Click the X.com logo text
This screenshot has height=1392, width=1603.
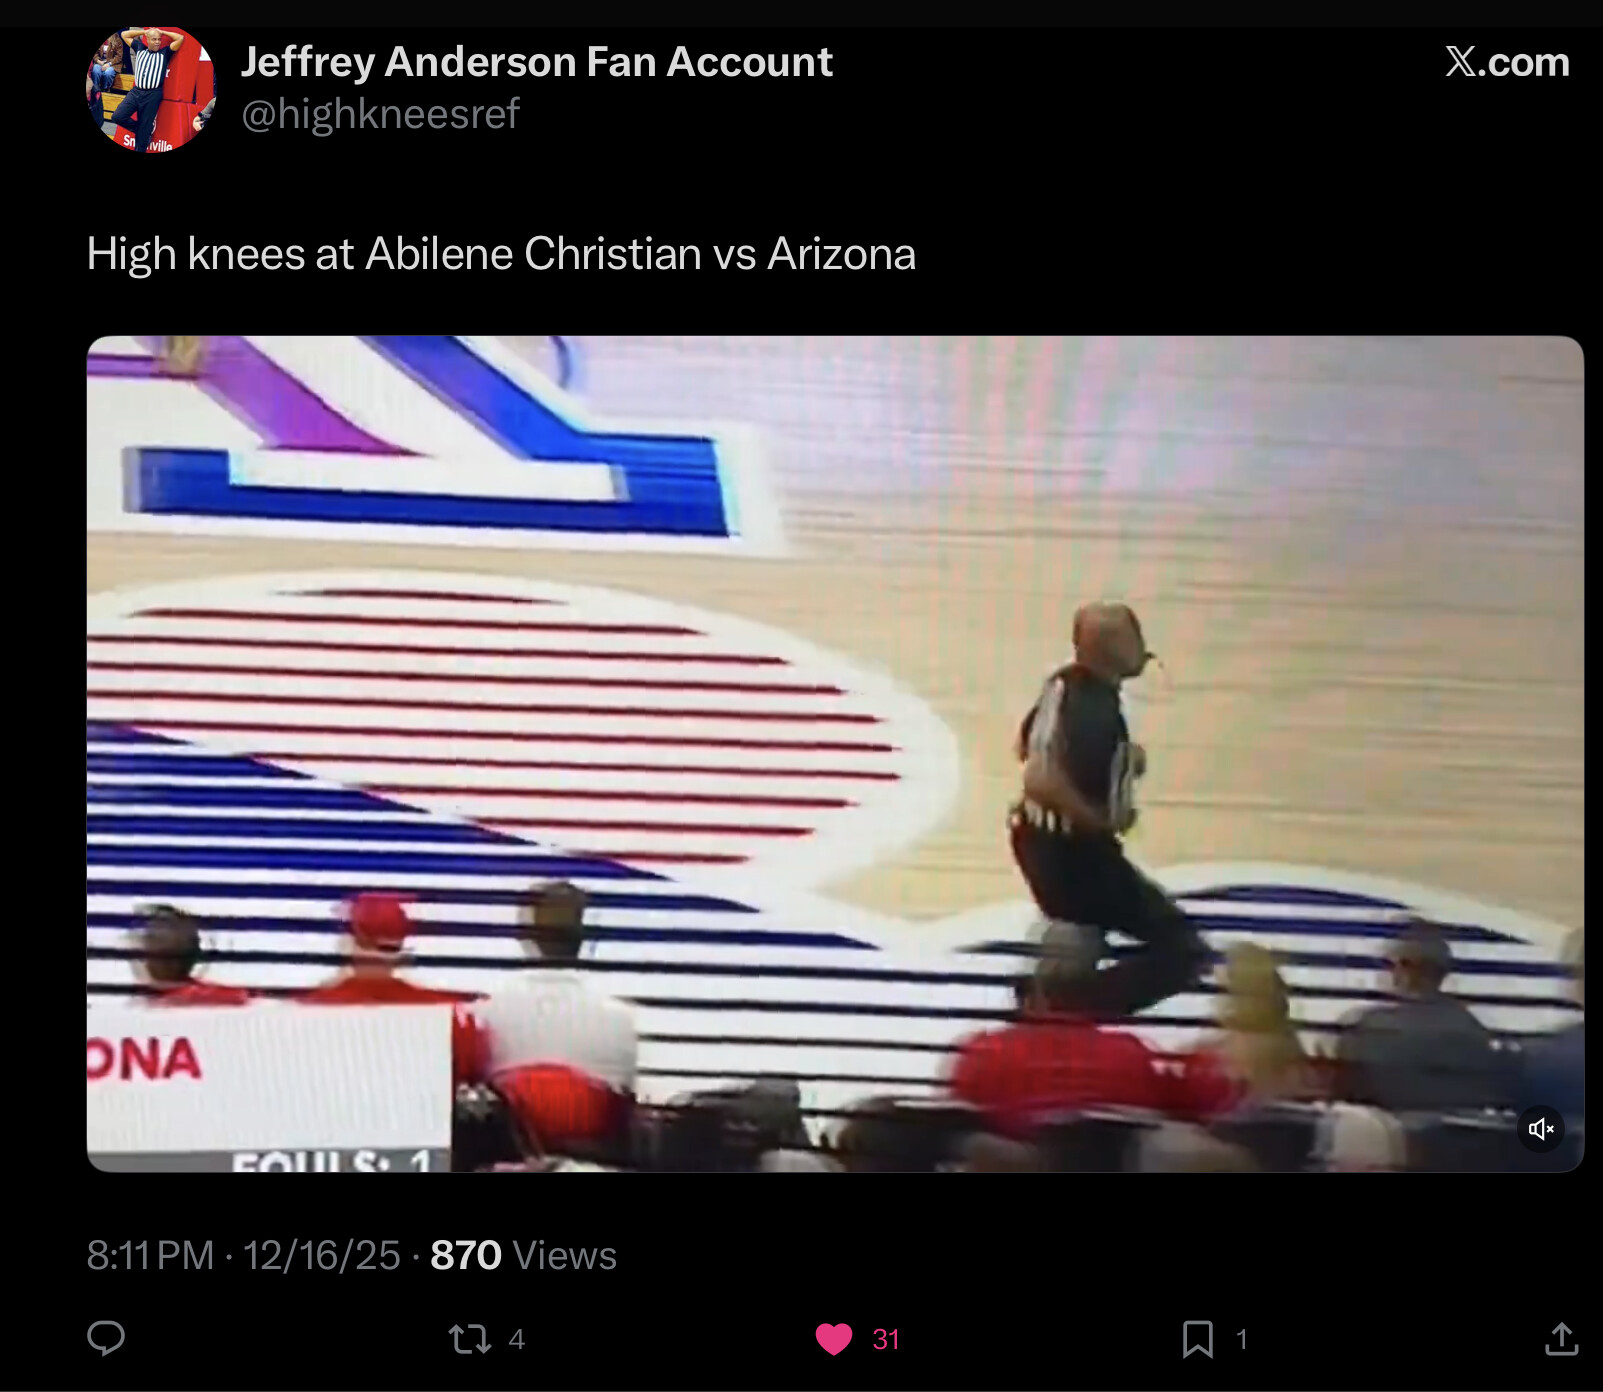(1507, 62)
